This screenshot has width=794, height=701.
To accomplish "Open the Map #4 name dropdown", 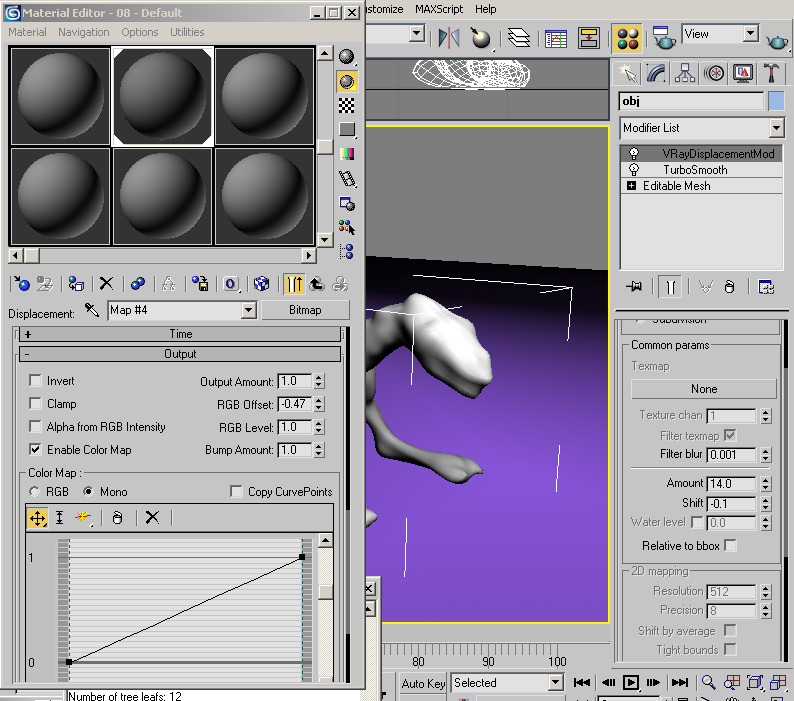I will tap(249, 310).
